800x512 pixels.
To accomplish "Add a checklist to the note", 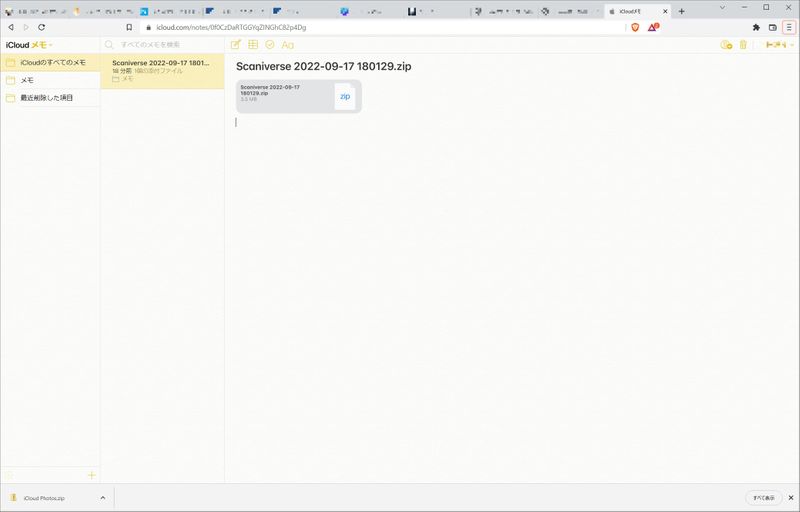I will [x=270, y=45].
